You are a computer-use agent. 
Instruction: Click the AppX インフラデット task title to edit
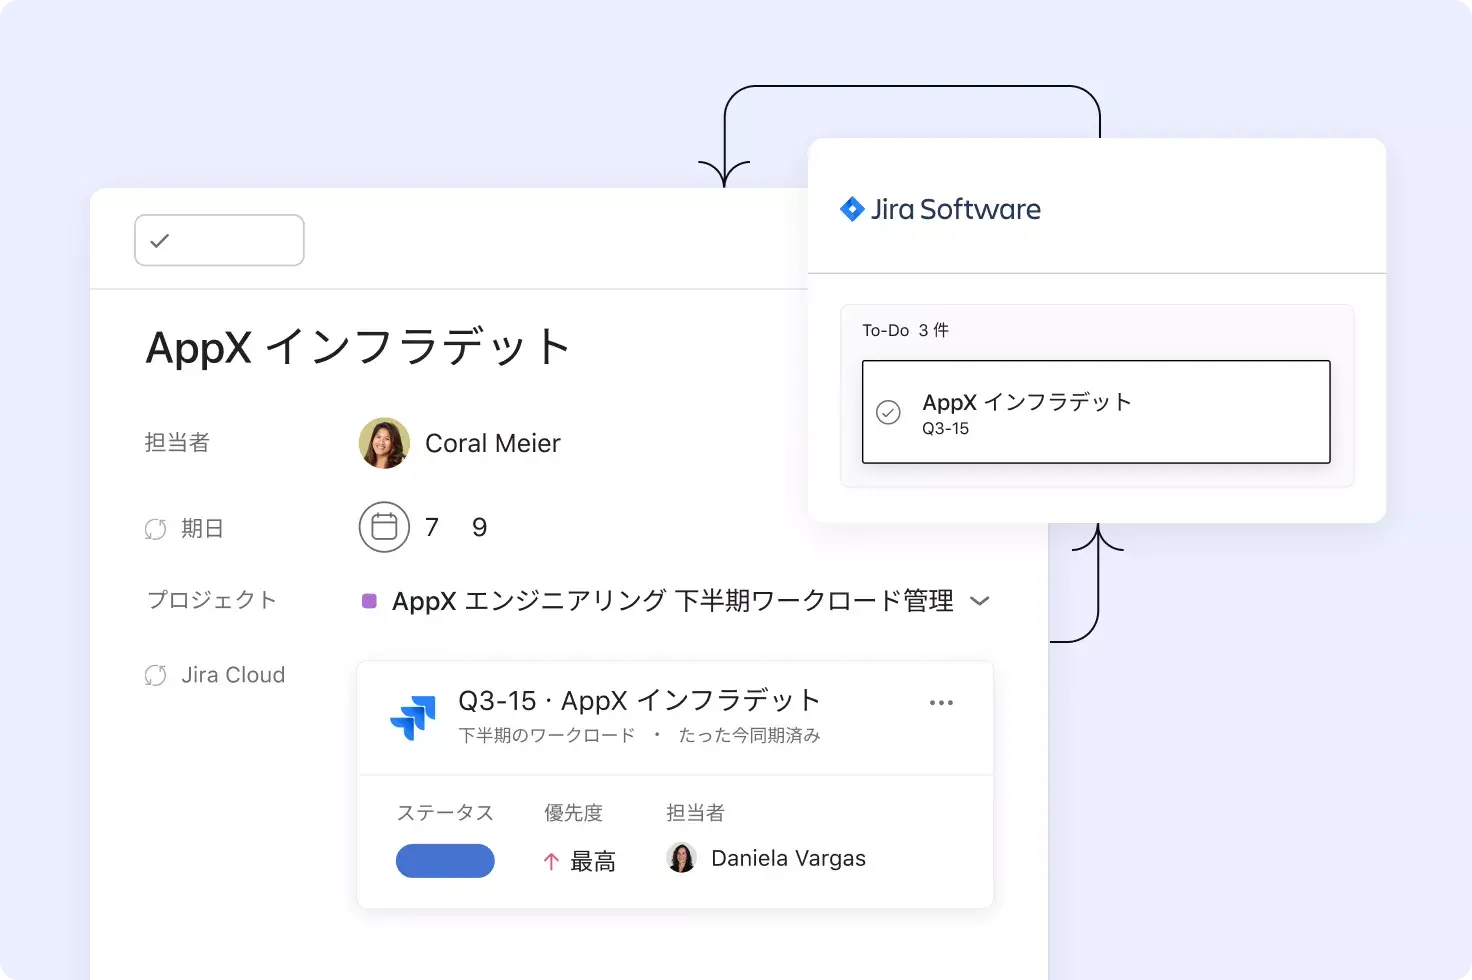point(357,347)
